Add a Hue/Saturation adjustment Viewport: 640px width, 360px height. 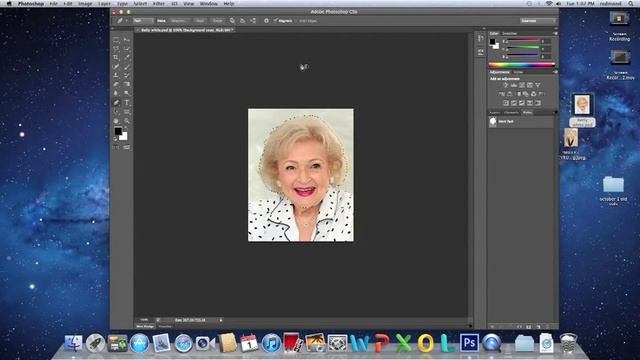(x=502, y=94)
